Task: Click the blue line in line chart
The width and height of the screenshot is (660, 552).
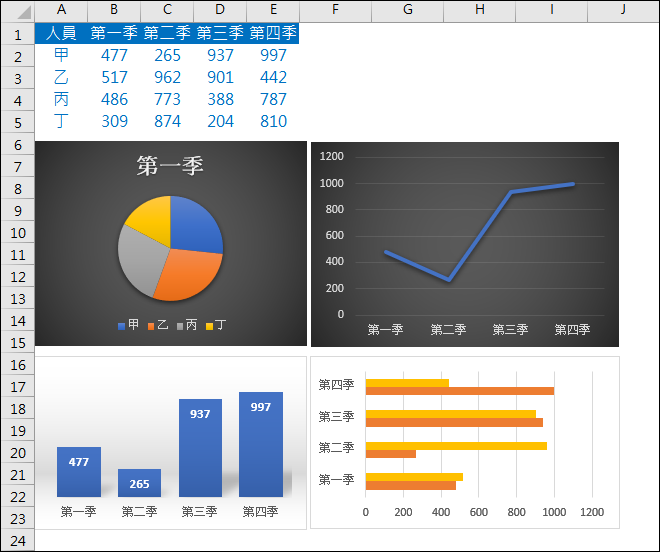Action: [480, 236]
